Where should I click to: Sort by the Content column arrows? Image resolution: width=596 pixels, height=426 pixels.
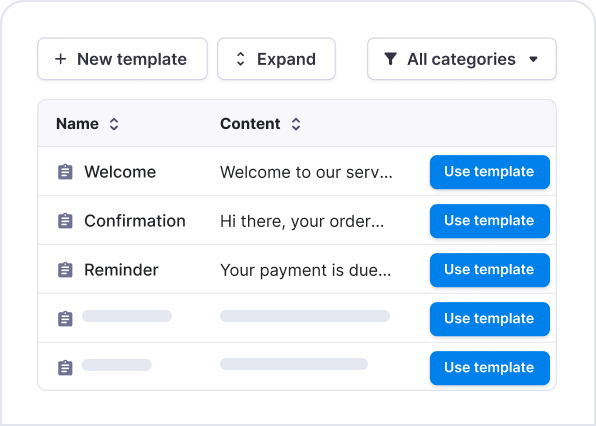296,124
